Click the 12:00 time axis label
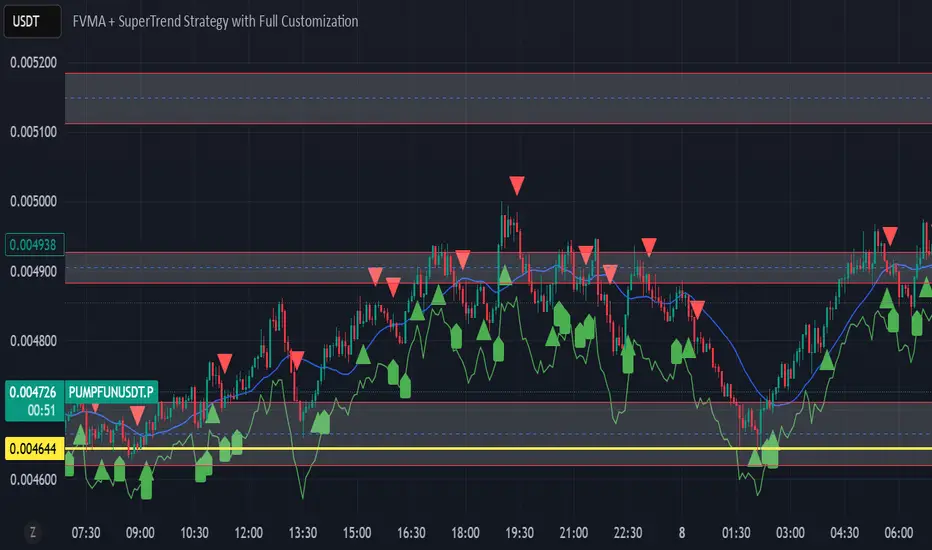The width and height of the screenshot is (932, 550). click(248, 533)
